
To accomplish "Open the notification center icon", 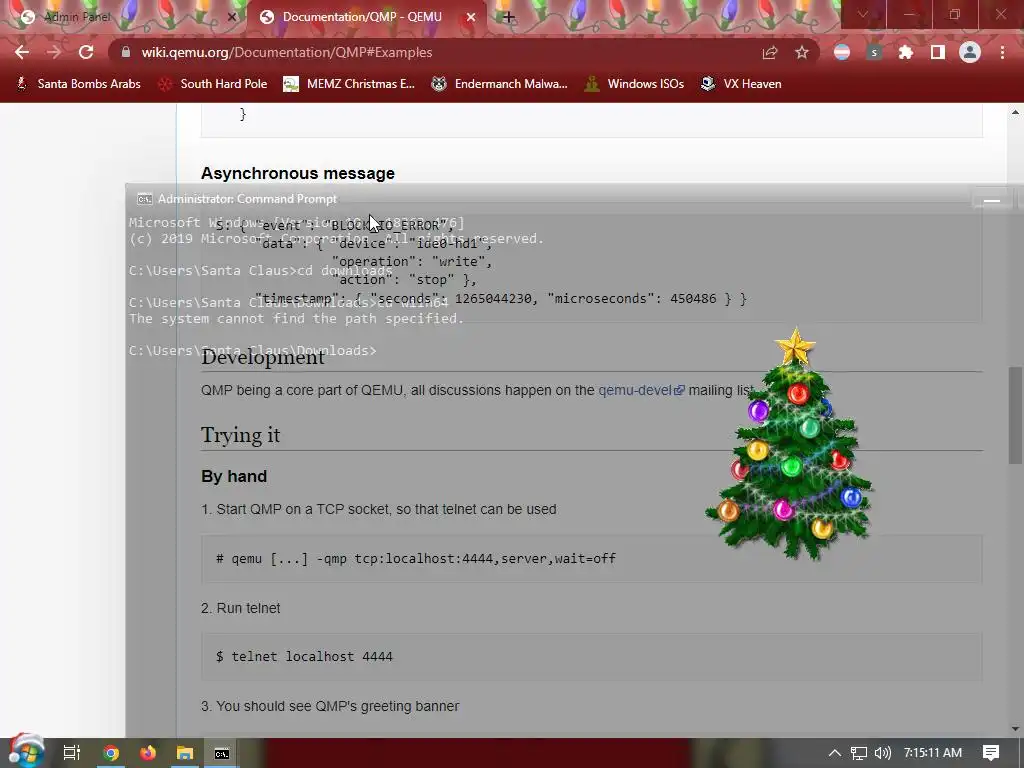I will [x=991, y=753].
